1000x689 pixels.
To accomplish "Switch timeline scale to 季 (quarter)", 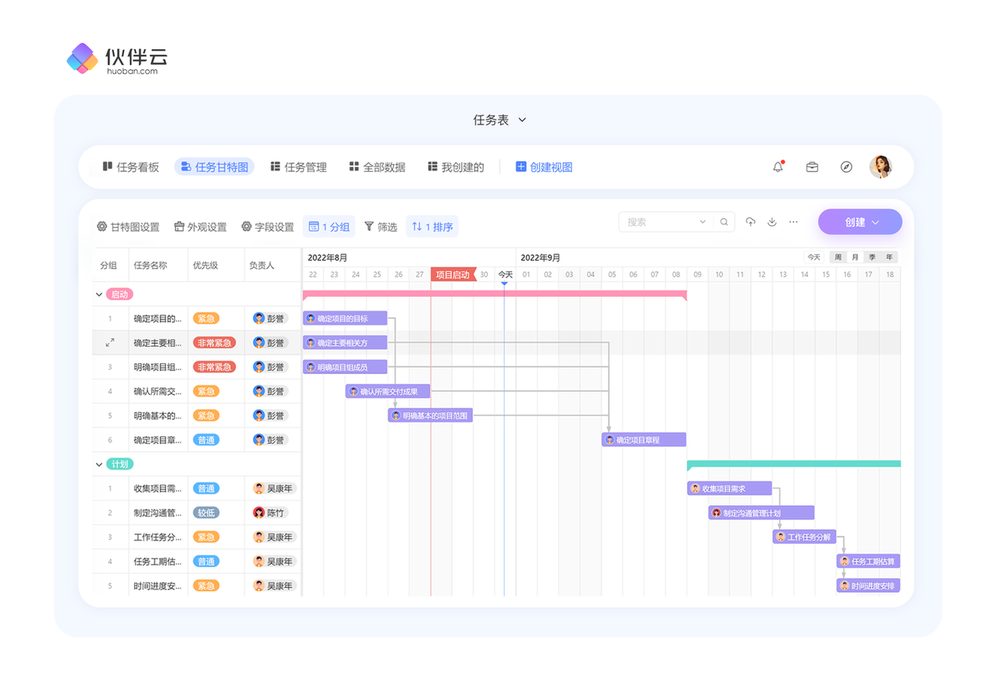I will (871, 257).
